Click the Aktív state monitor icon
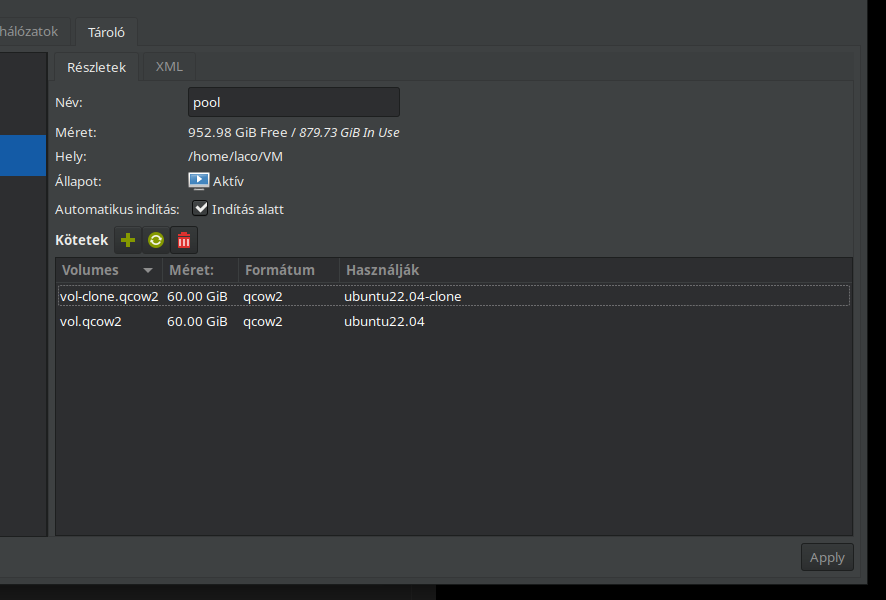 coord(199,181)
